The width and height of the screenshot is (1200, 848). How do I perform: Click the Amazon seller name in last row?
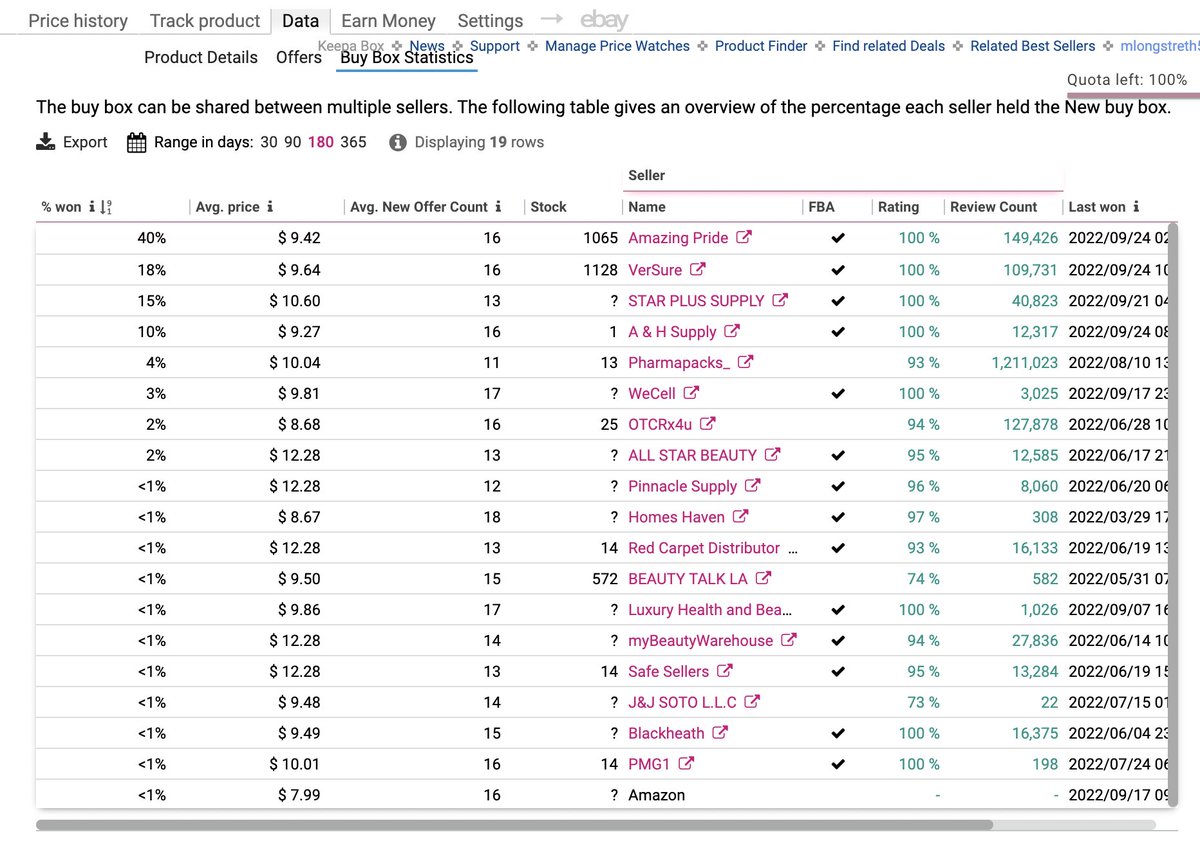coord(656,795)
